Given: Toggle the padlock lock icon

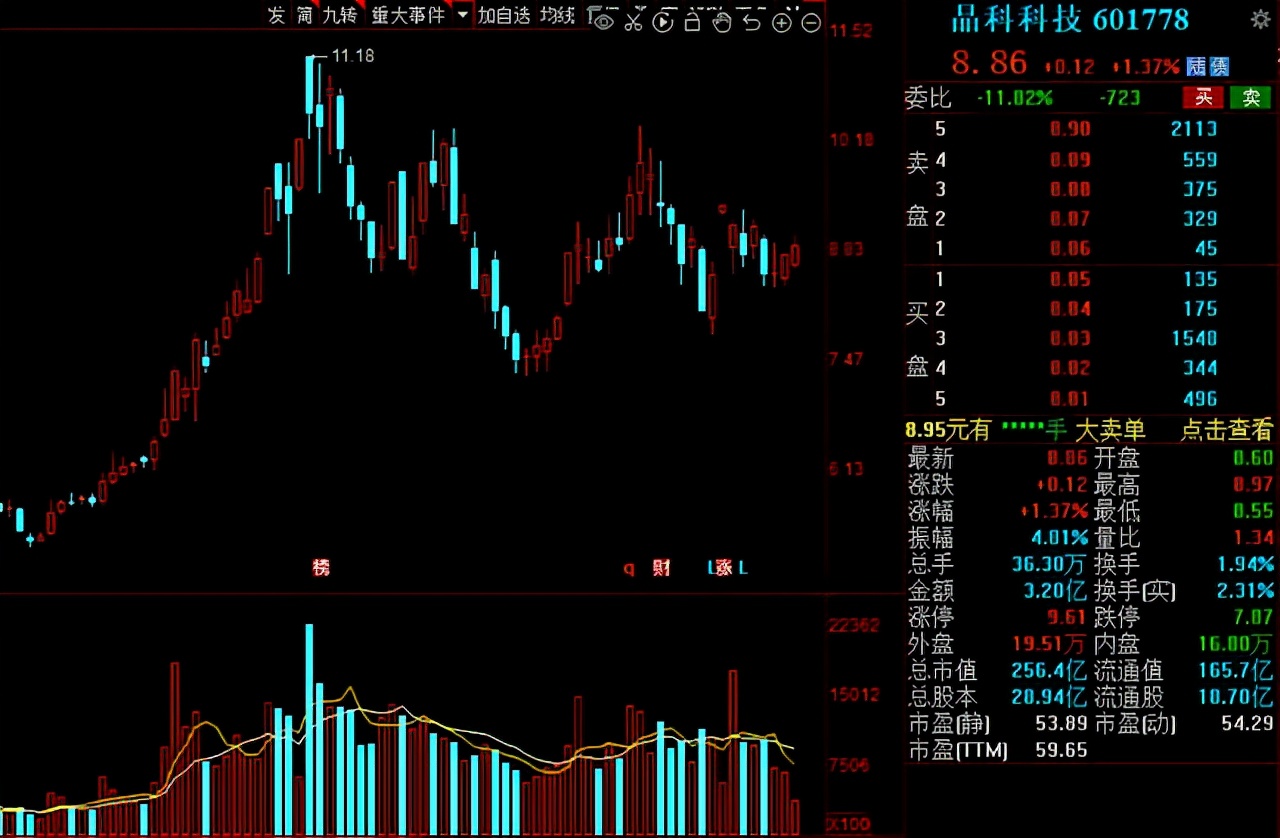Looking at the screenshot, I should (x=692, y=20).
